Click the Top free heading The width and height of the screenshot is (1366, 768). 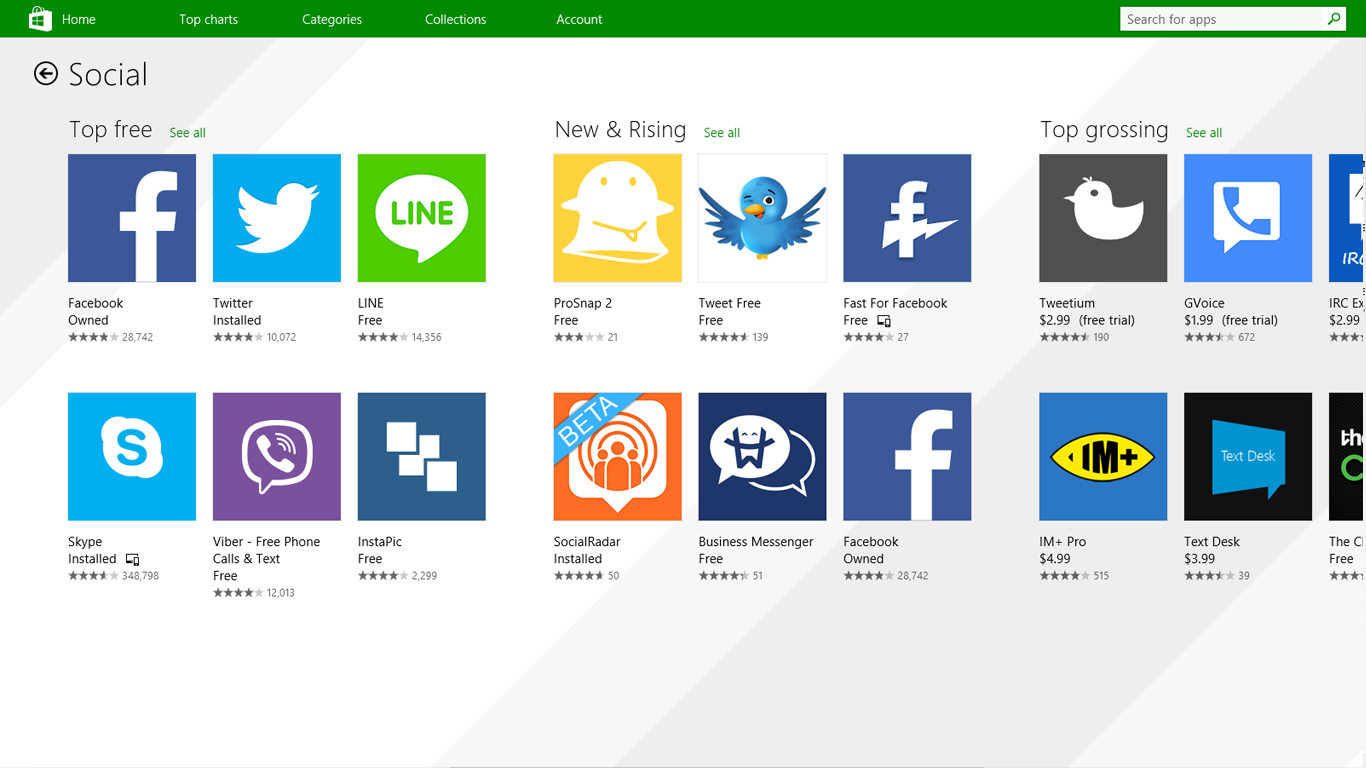coord(110,130)
